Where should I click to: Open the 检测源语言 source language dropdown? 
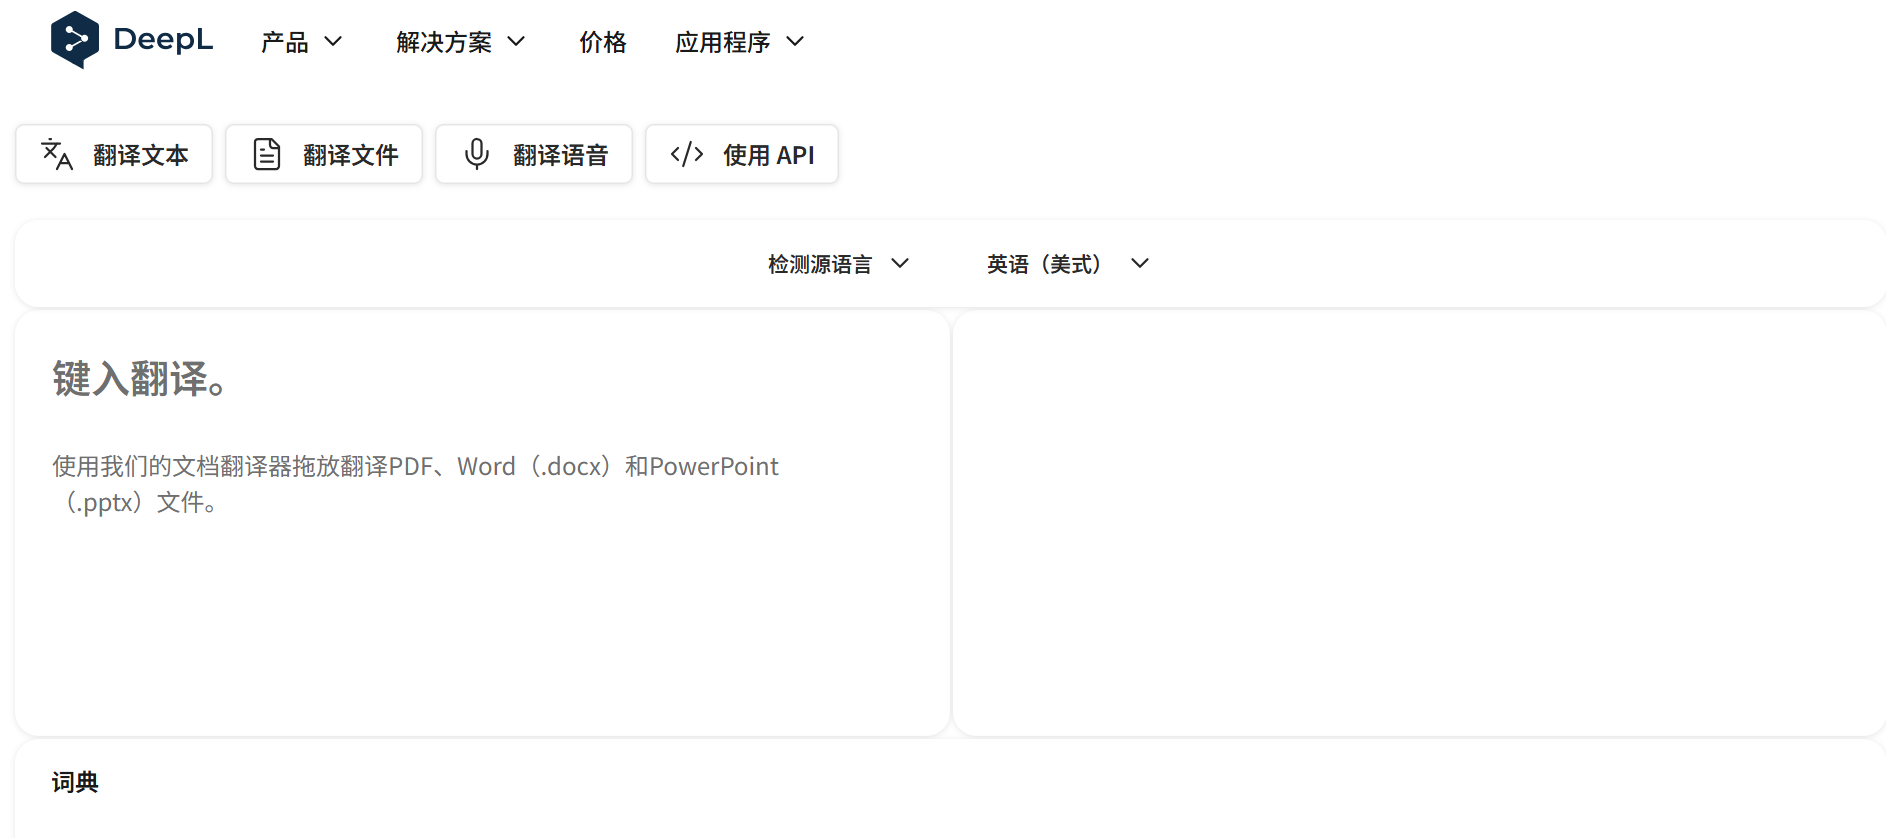coord(839,264)
